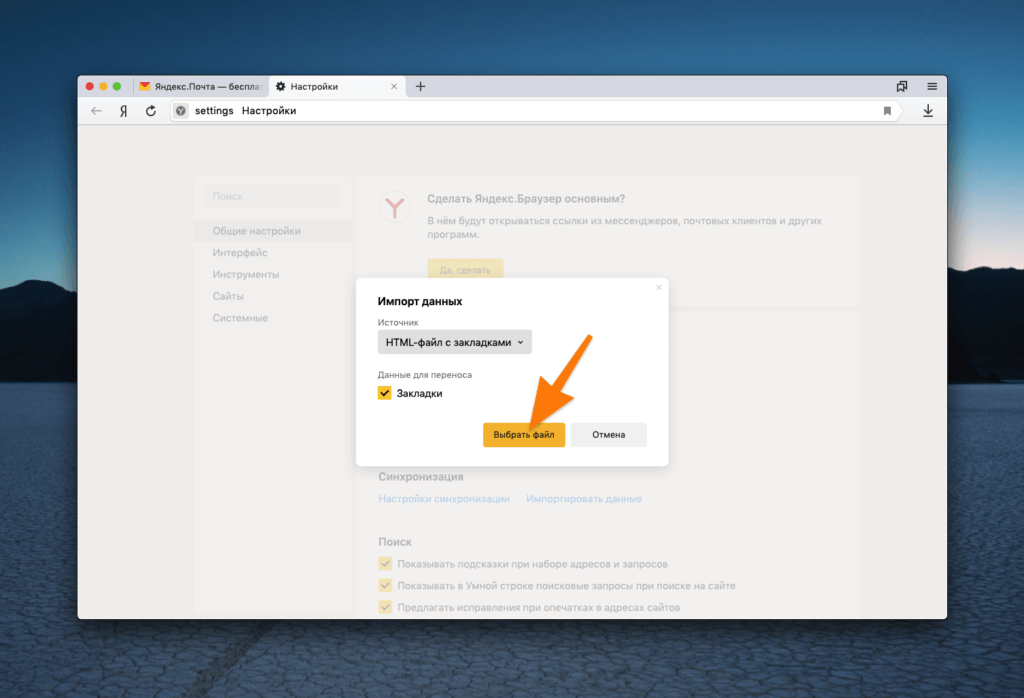Image resolution: width=1024 pixels, height=698 pixels.
Task: Open the Системные settings section
Action: coord(240,318)
